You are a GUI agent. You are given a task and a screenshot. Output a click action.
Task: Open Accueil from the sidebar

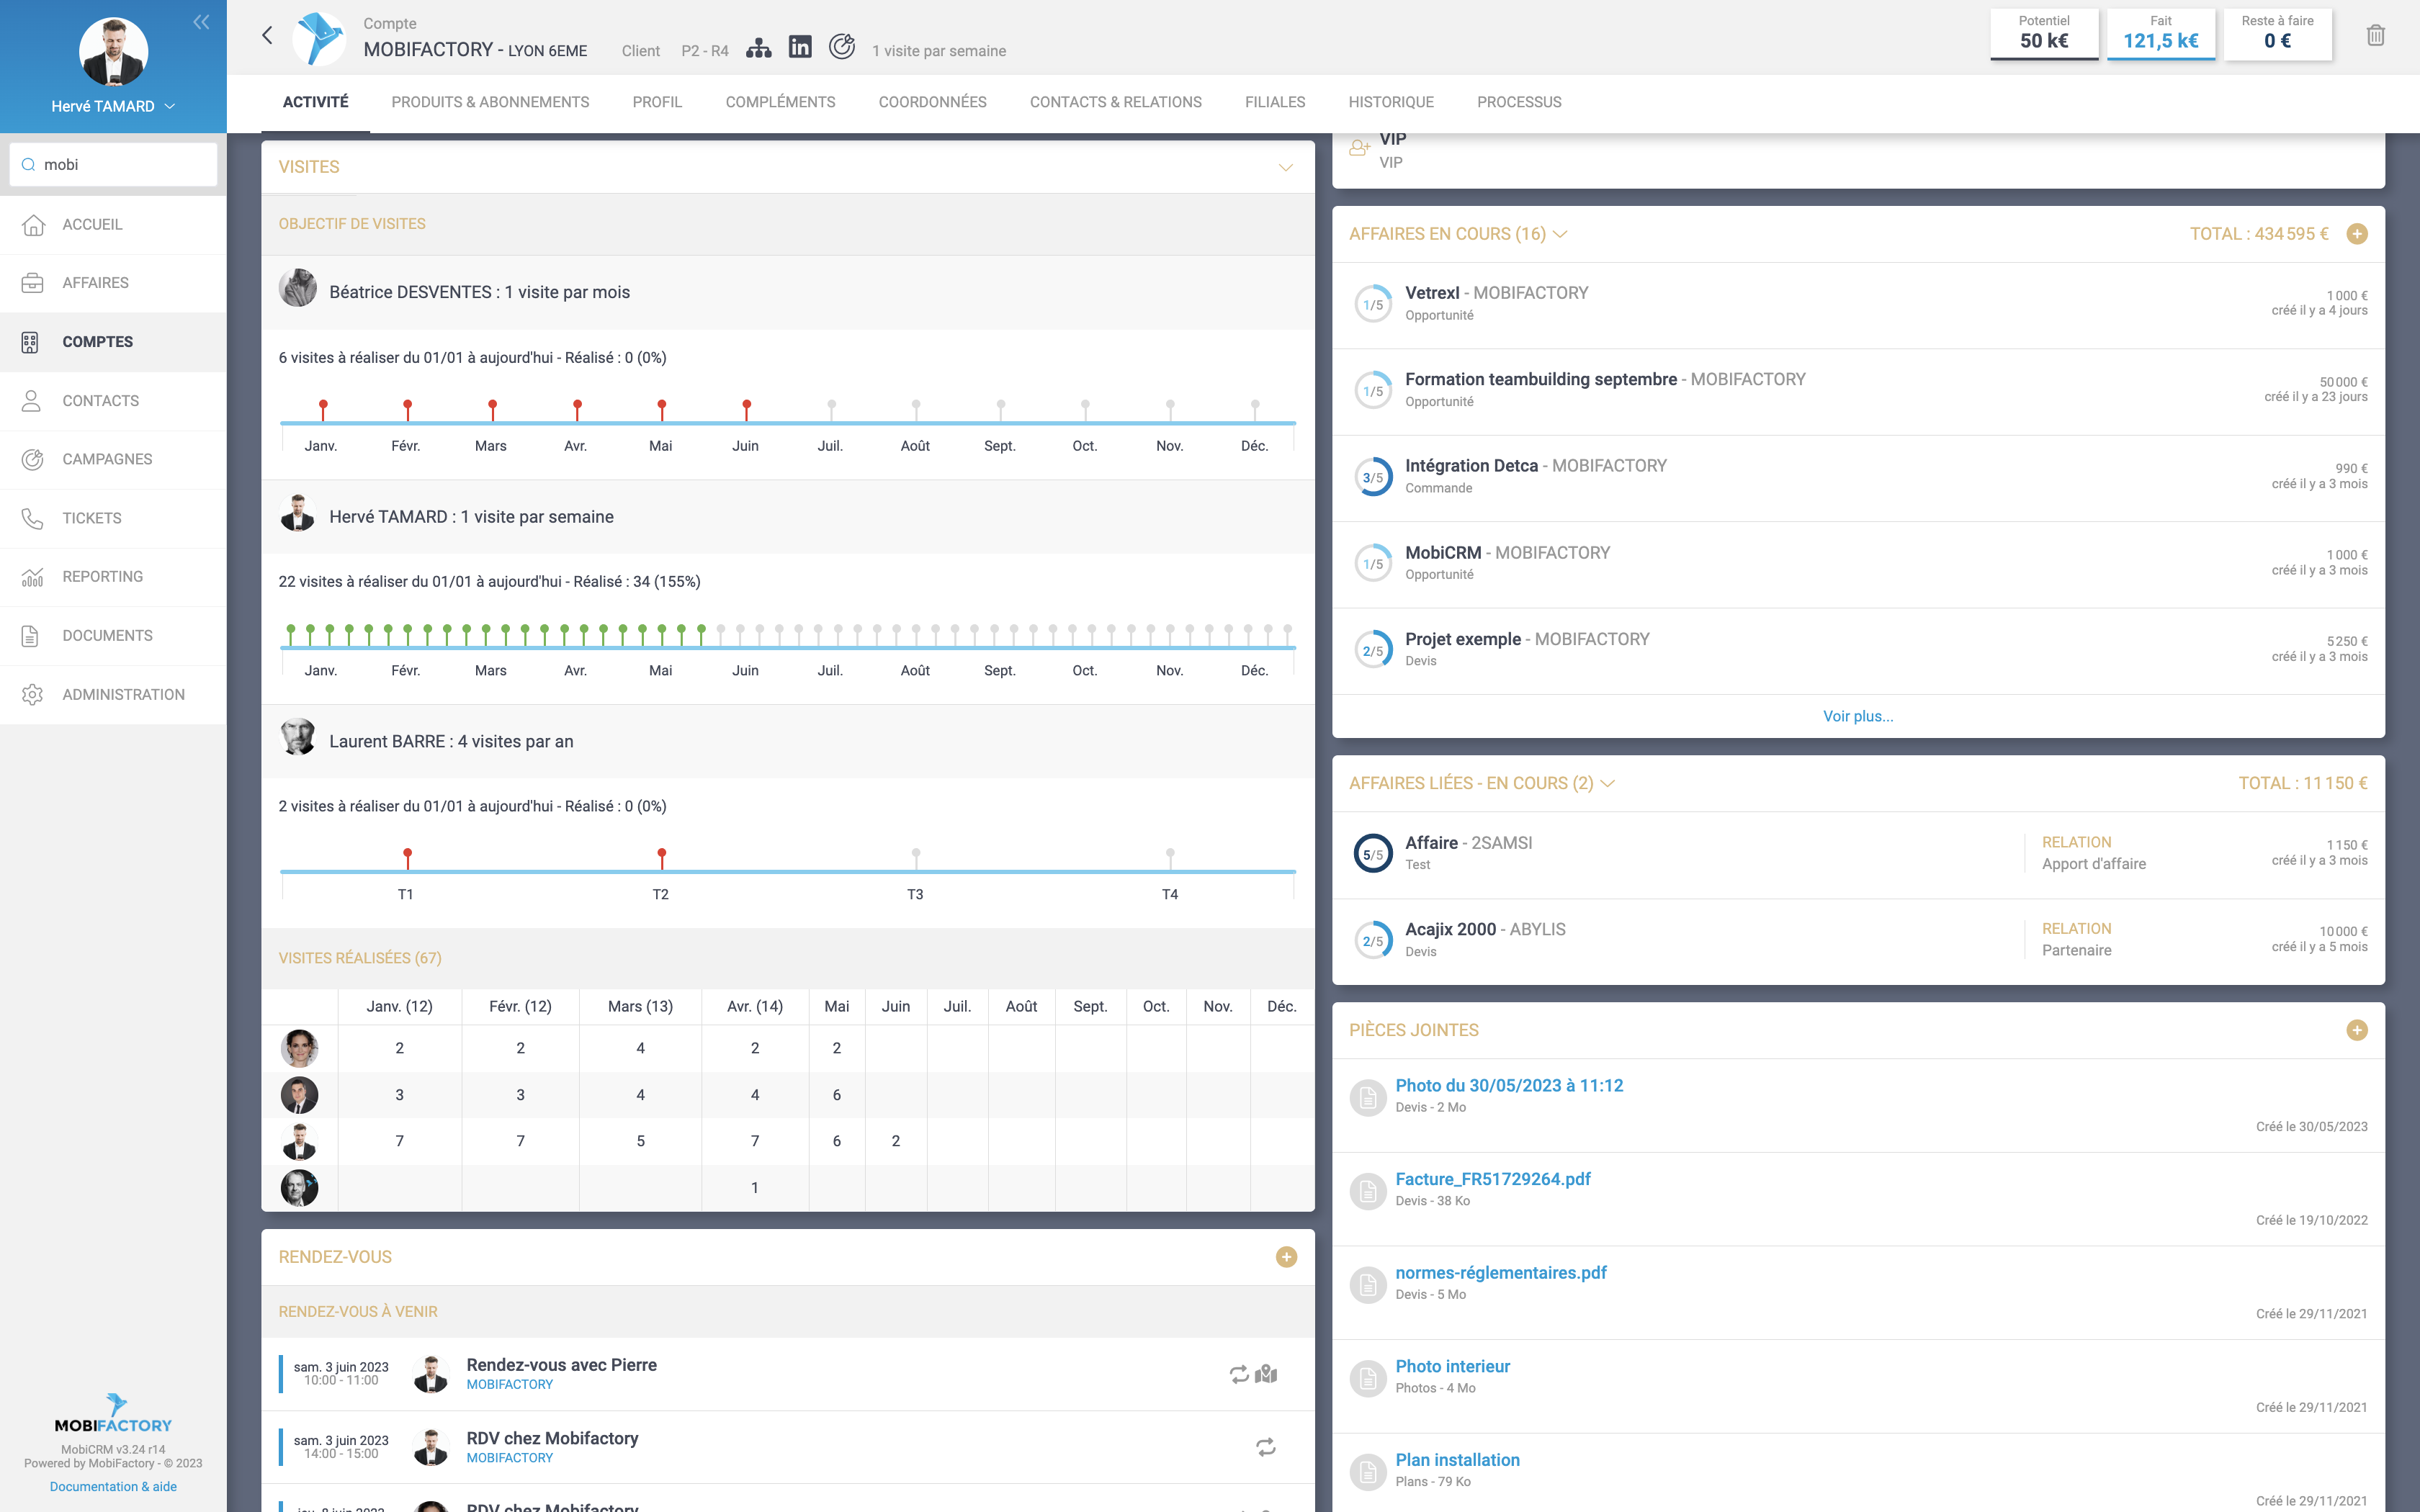point(113,225)
